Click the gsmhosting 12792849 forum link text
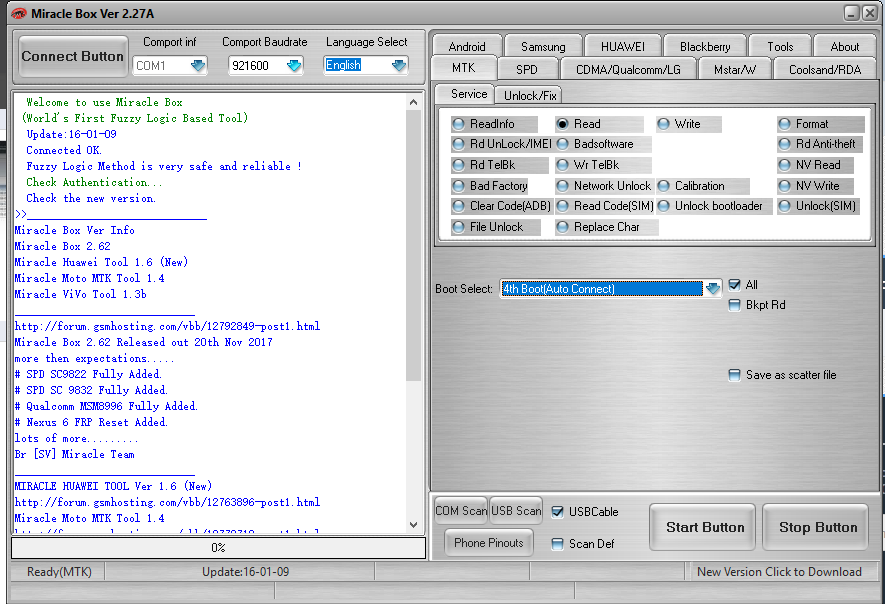The width and height of the screenshot is (885, 604). pos(167,326)
